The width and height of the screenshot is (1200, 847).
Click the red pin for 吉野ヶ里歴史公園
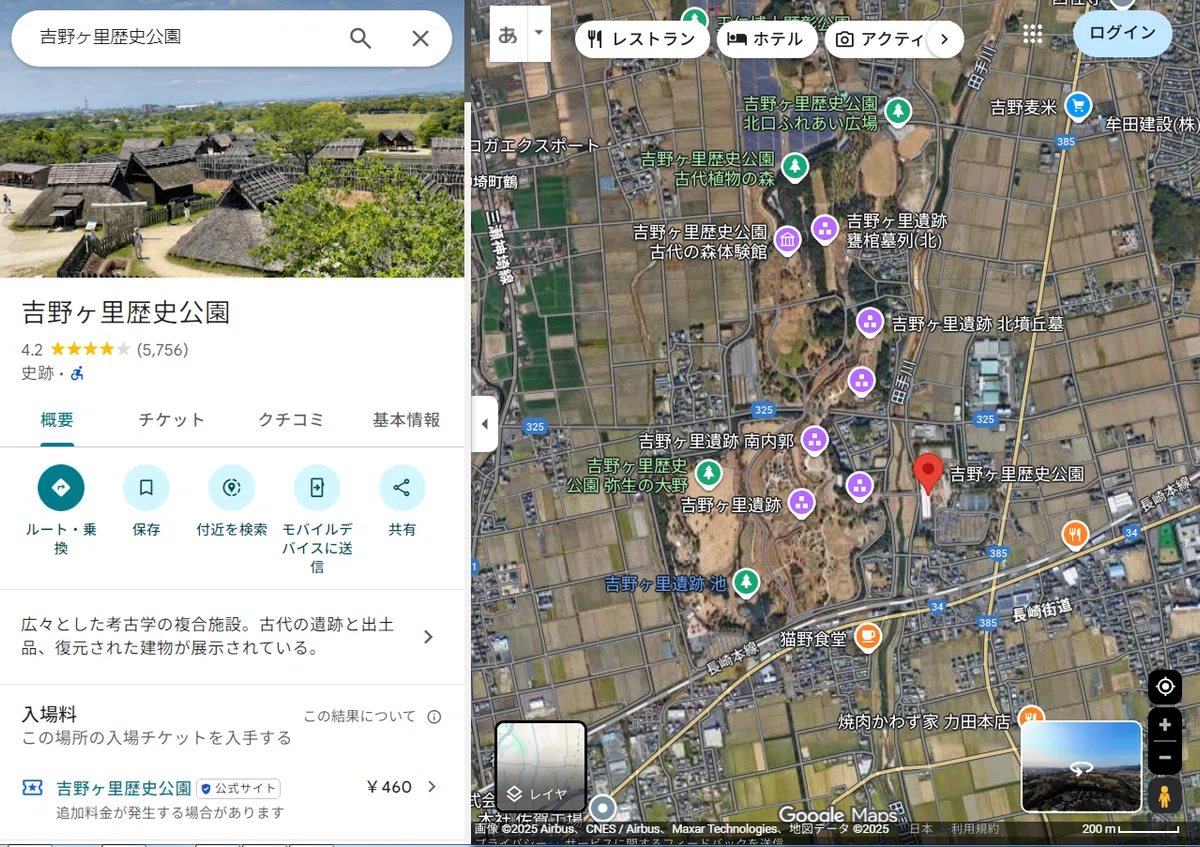point(928,473)
